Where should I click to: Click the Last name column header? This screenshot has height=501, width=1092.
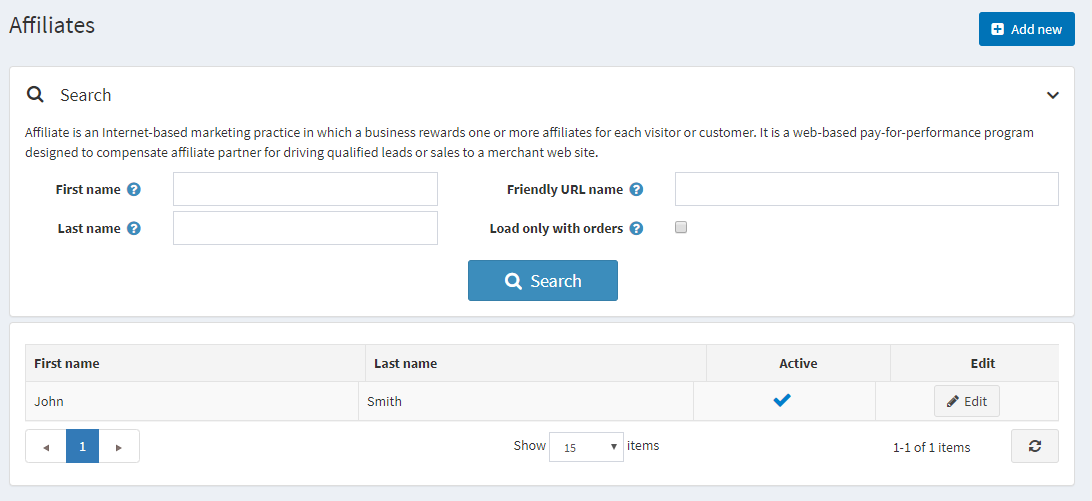click(405, 363)
